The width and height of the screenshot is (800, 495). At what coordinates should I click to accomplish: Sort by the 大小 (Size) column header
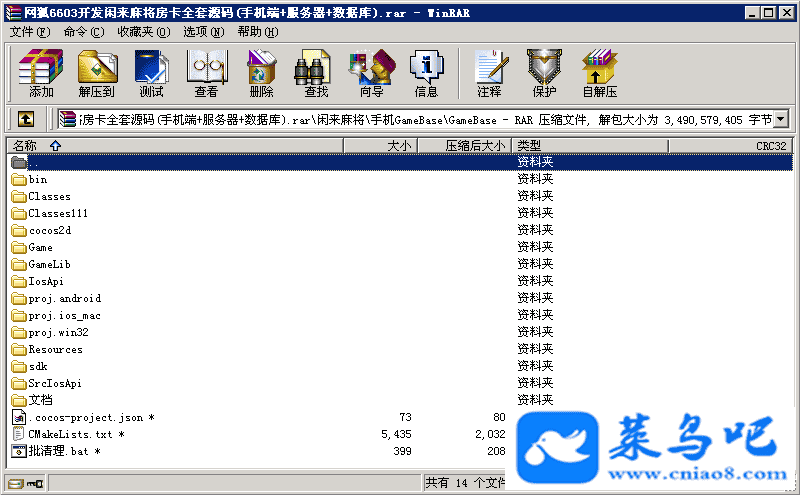click(381, 146)
